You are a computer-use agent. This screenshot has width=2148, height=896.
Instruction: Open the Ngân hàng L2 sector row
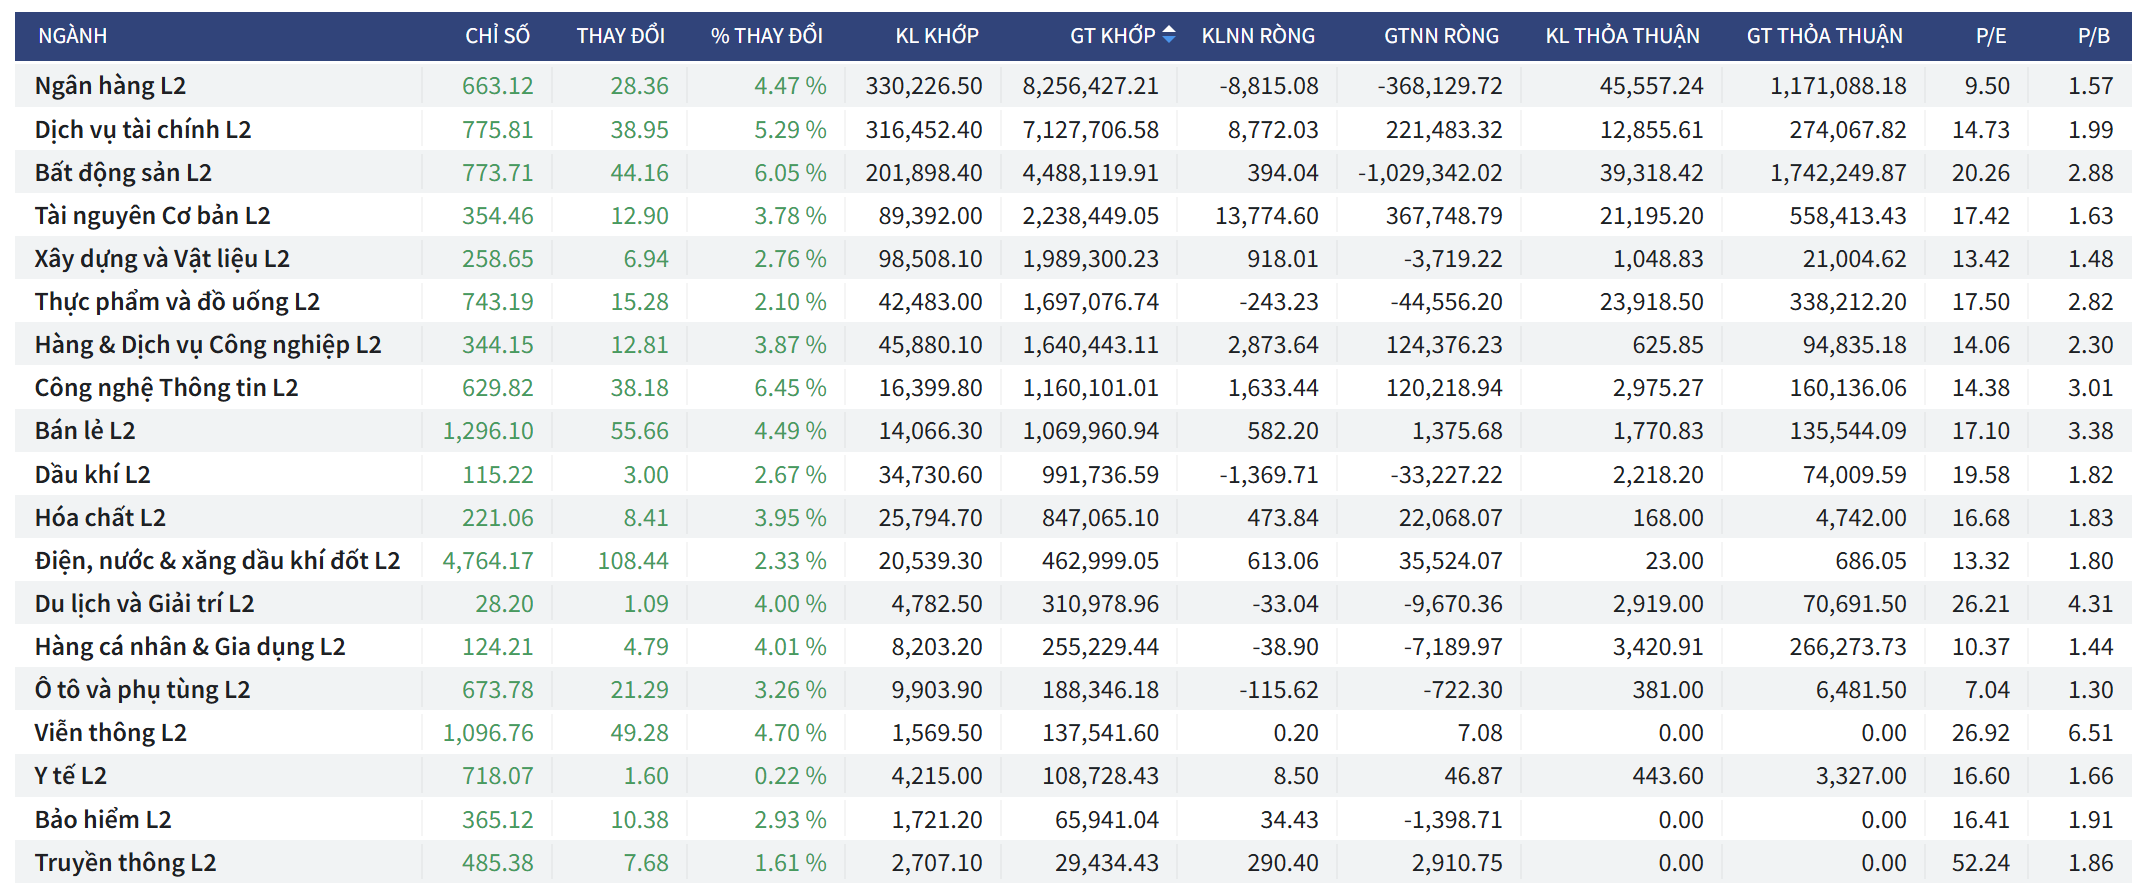(x=110, y=86)
